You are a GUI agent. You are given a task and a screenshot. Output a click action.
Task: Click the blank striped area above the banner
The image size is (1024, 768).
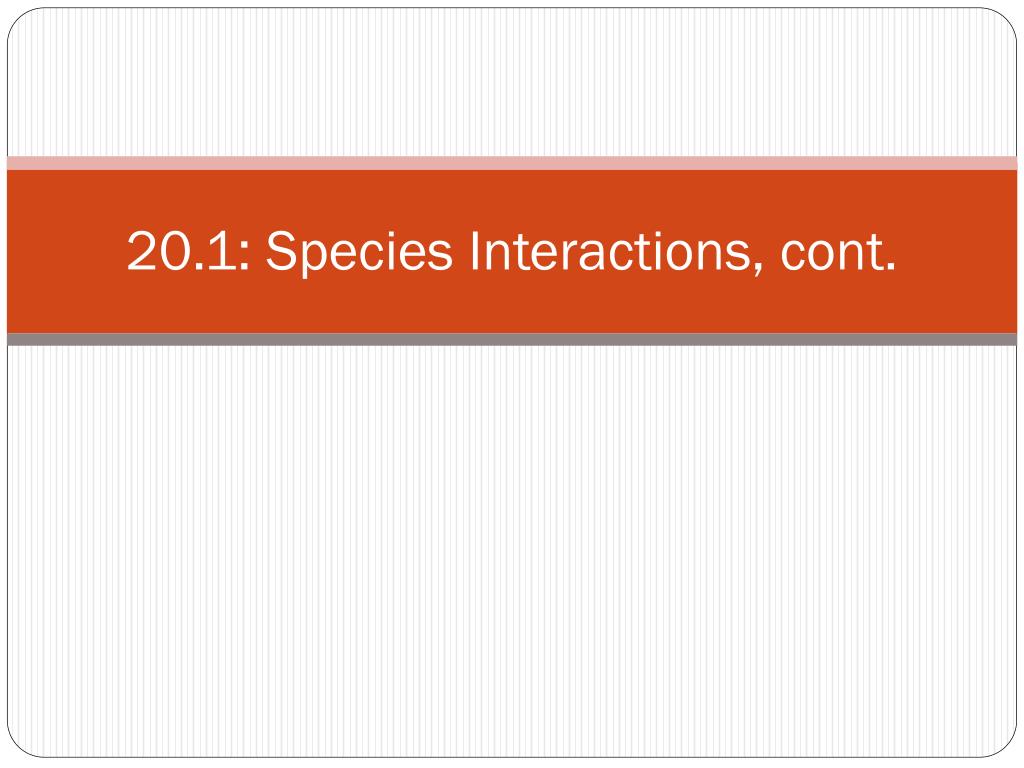(511, 82)
